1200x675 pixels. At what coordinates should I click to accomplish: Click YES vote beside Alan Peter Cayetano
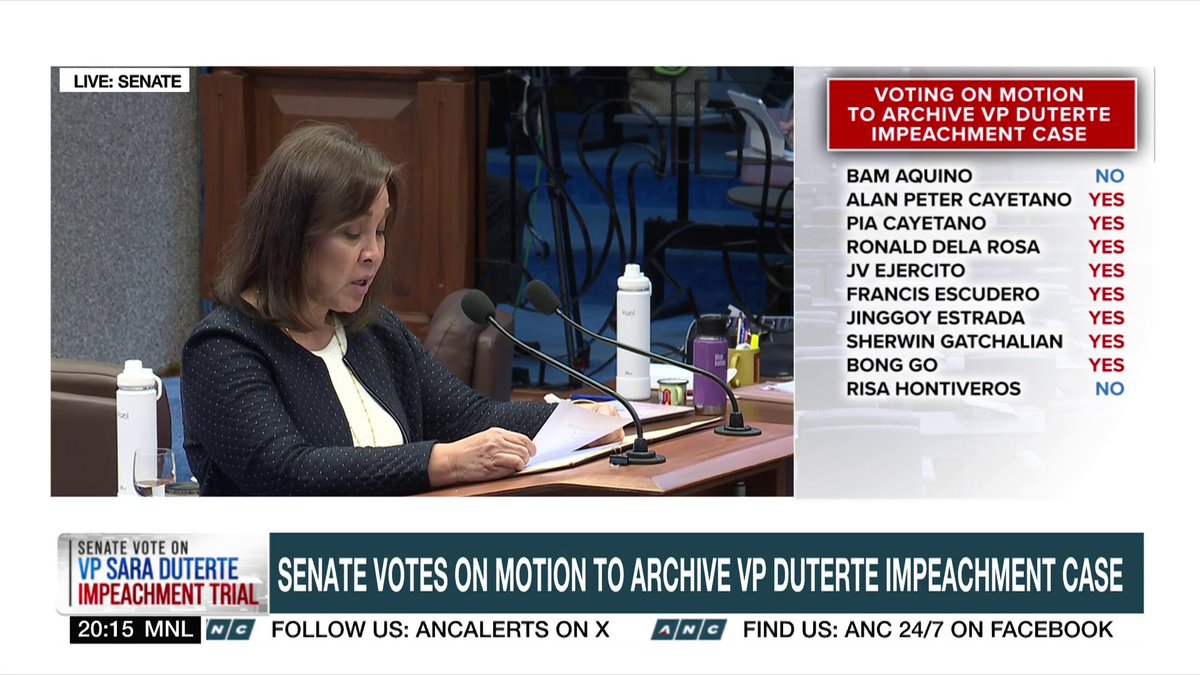(x=1107, y=199)
